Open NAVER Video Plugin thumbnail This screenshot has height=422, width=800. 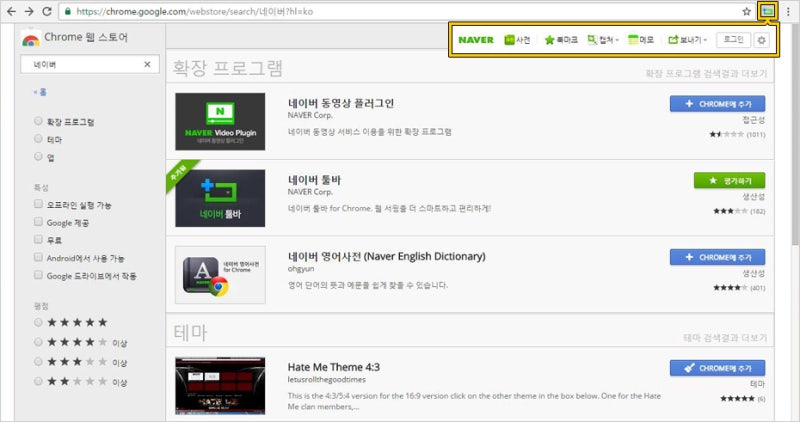(x=220, y=121)
